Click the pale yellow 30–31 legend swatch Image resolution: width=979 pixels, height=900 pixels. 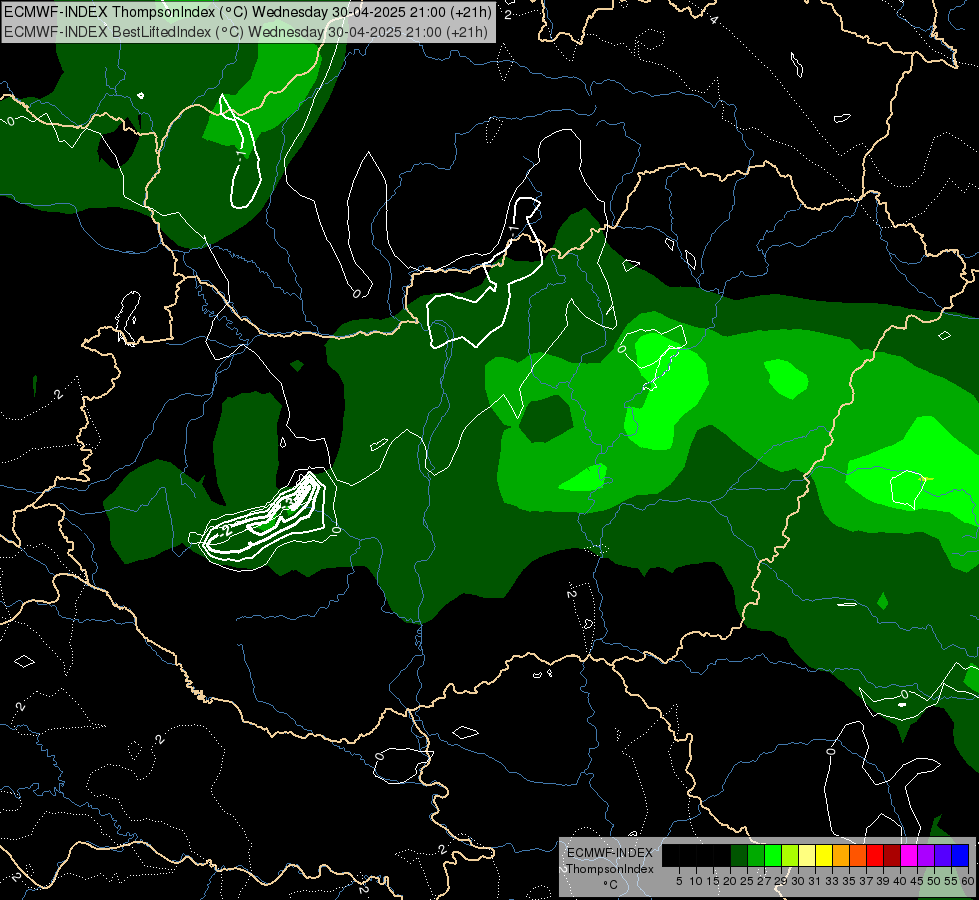pyautogui.click(x=807, y=855)
